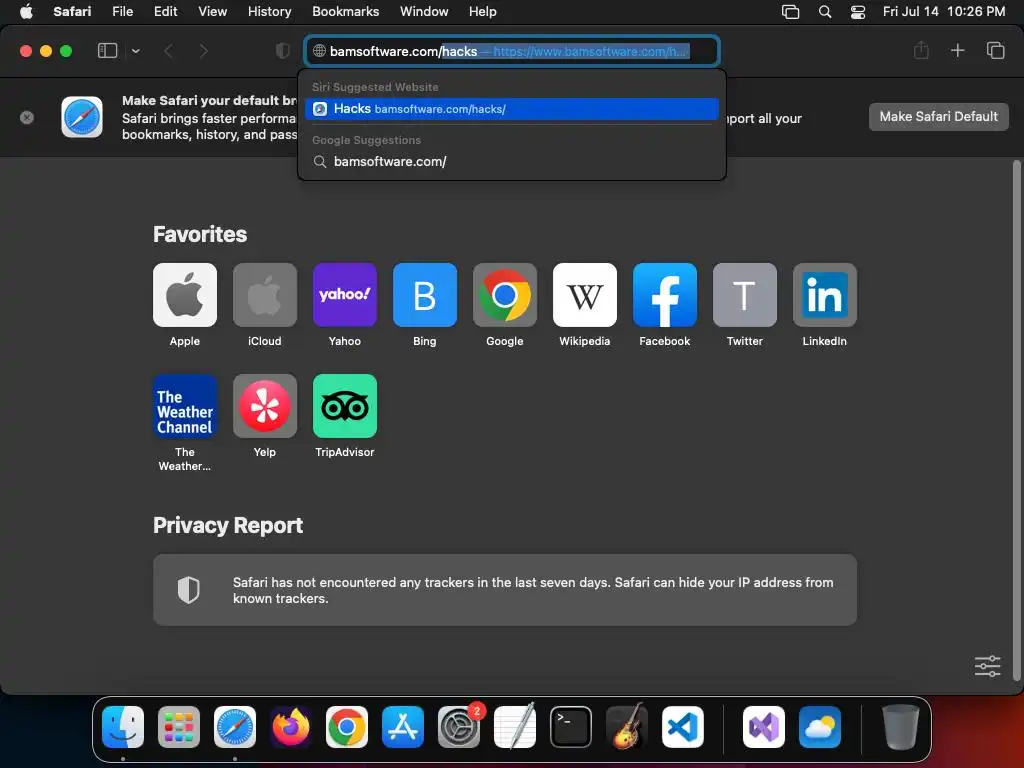Select the Hacks bamsoftware.com/hacks/ suggestion

[512, 109]
